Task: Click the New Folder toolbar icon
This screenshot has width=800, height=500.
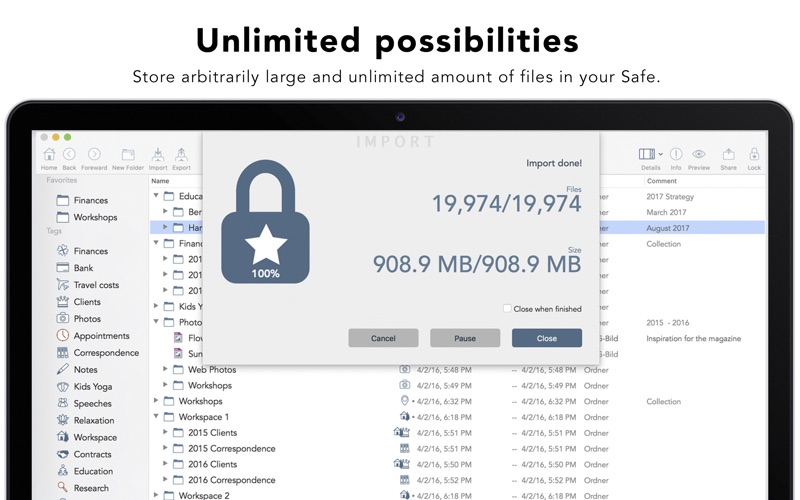Action: point(128,155)
